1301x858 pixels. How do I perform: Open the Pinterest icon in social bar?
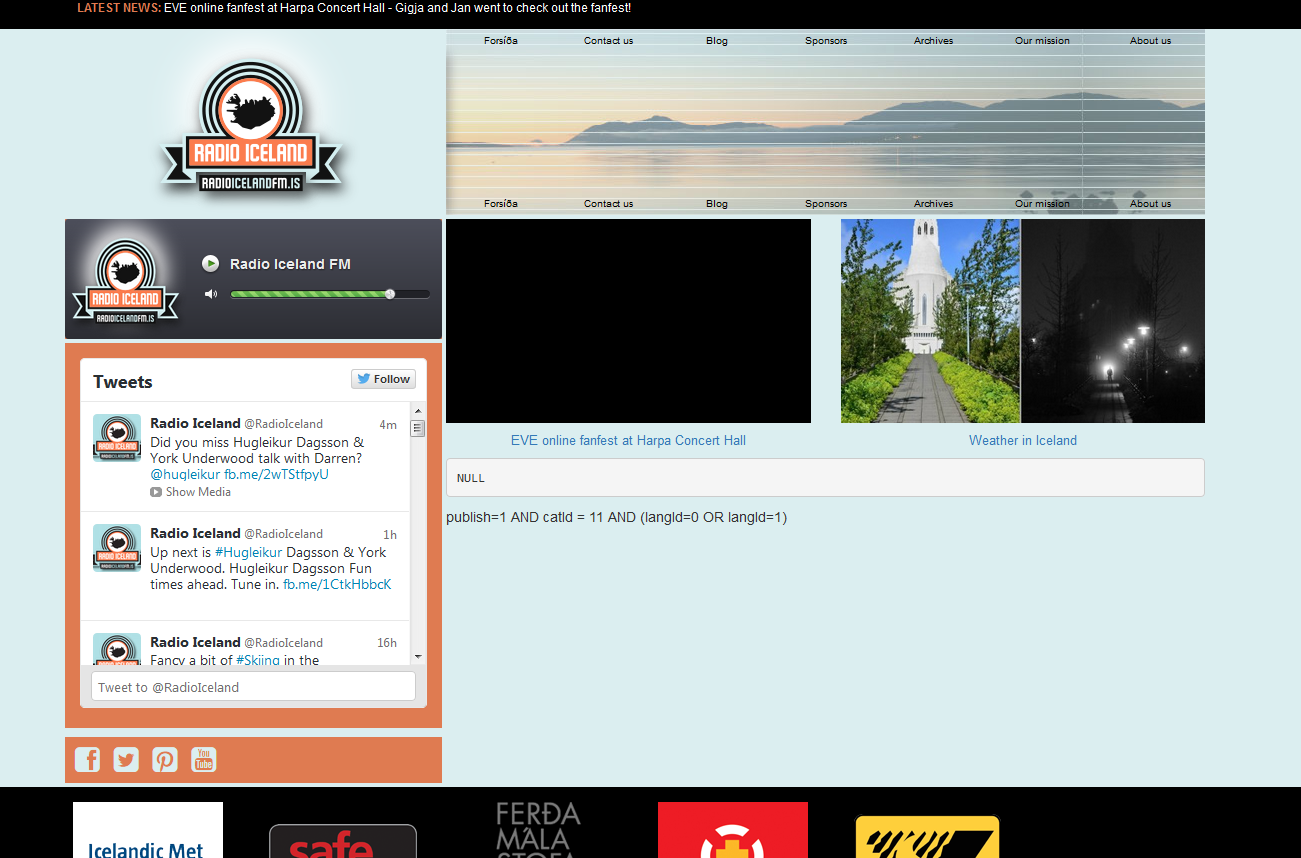165,760
